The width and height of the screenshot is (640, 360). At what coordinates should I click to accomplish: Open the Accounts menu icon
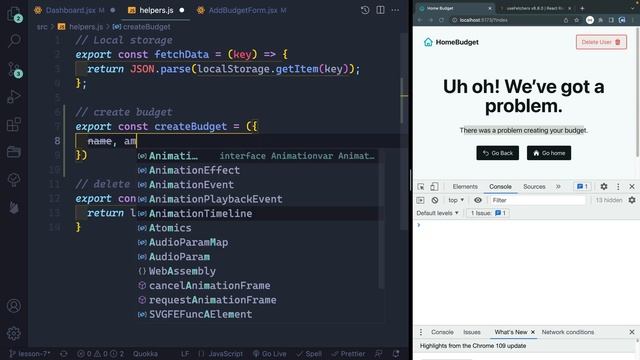point(14,306)
